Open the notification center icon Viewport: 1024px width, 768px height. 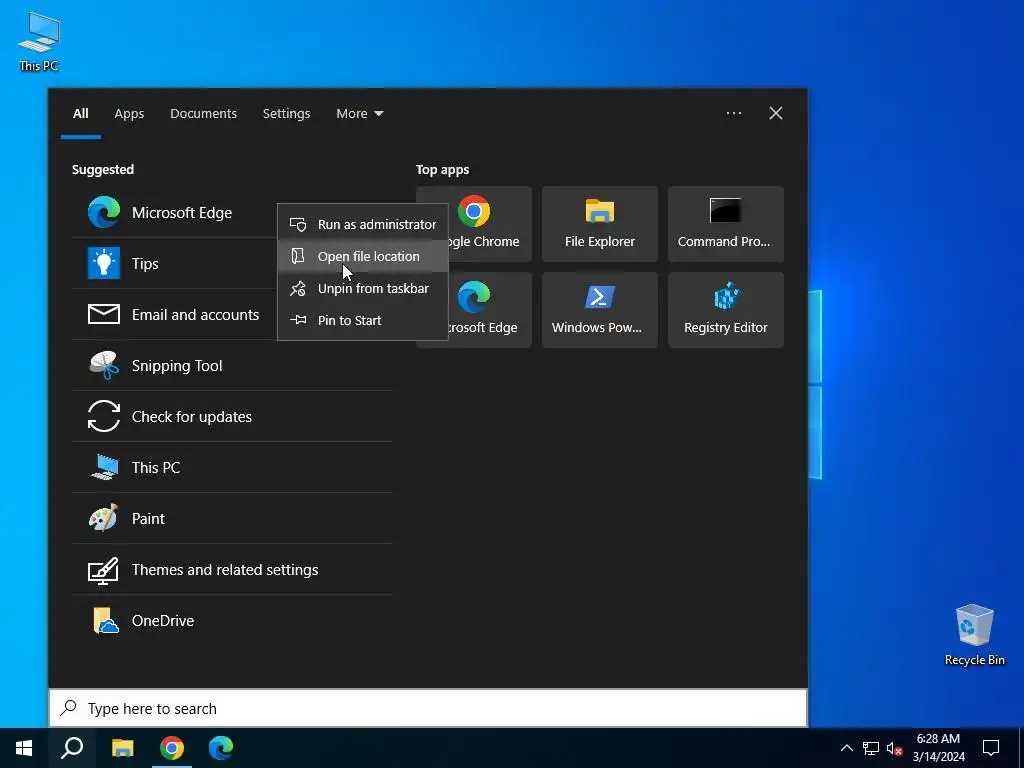(x=991, y=748)
